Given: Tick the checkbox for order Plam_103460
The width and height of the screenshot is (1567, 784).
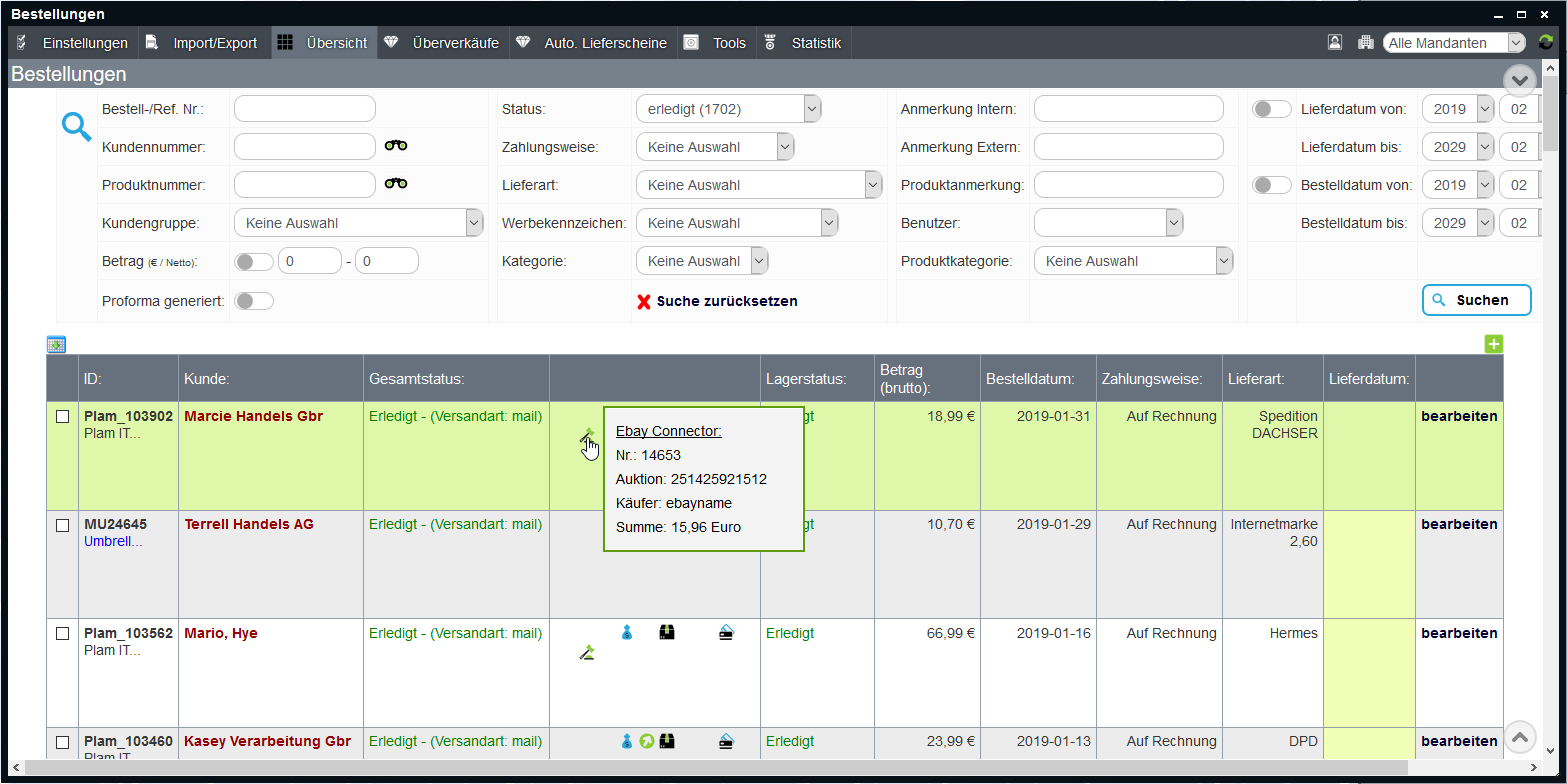Looking at the screenshot, I should tap(62, 742).
